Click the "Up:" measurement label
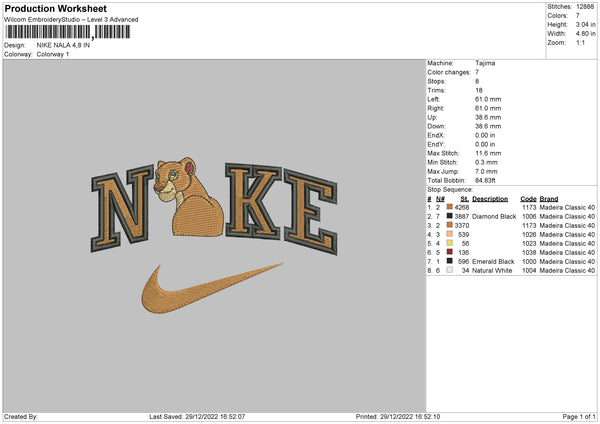This screenshot has height=424, width=600. pyautogui.click(x=432, y=117)
